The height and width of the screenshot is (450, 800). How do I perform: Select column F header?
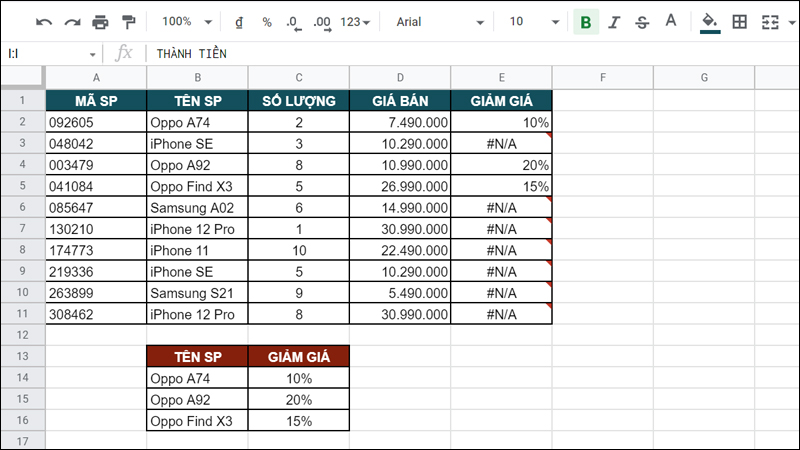click(x=602, y=78)
